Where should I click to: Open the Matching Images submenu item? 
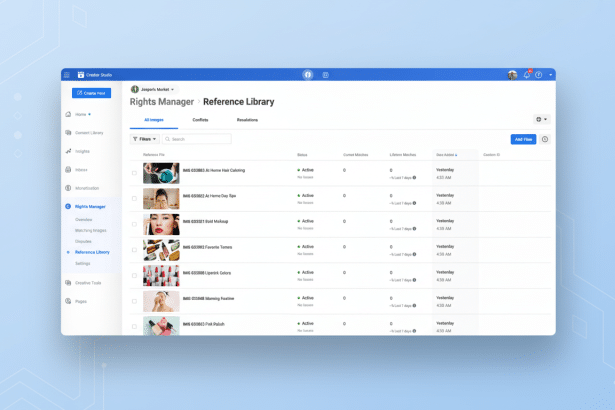(91, 230)
